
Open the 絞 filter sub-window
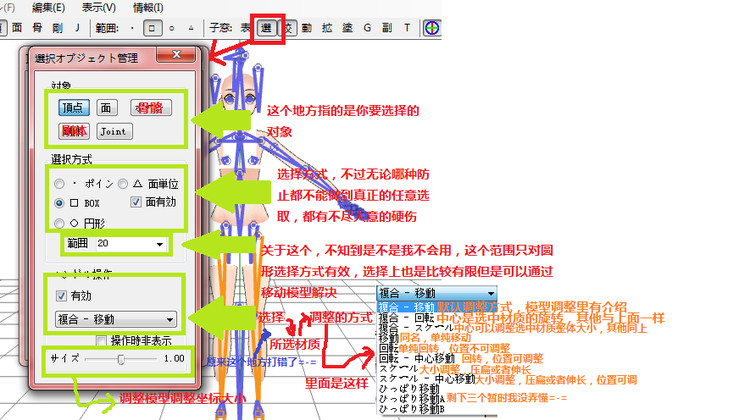[288, 28]
